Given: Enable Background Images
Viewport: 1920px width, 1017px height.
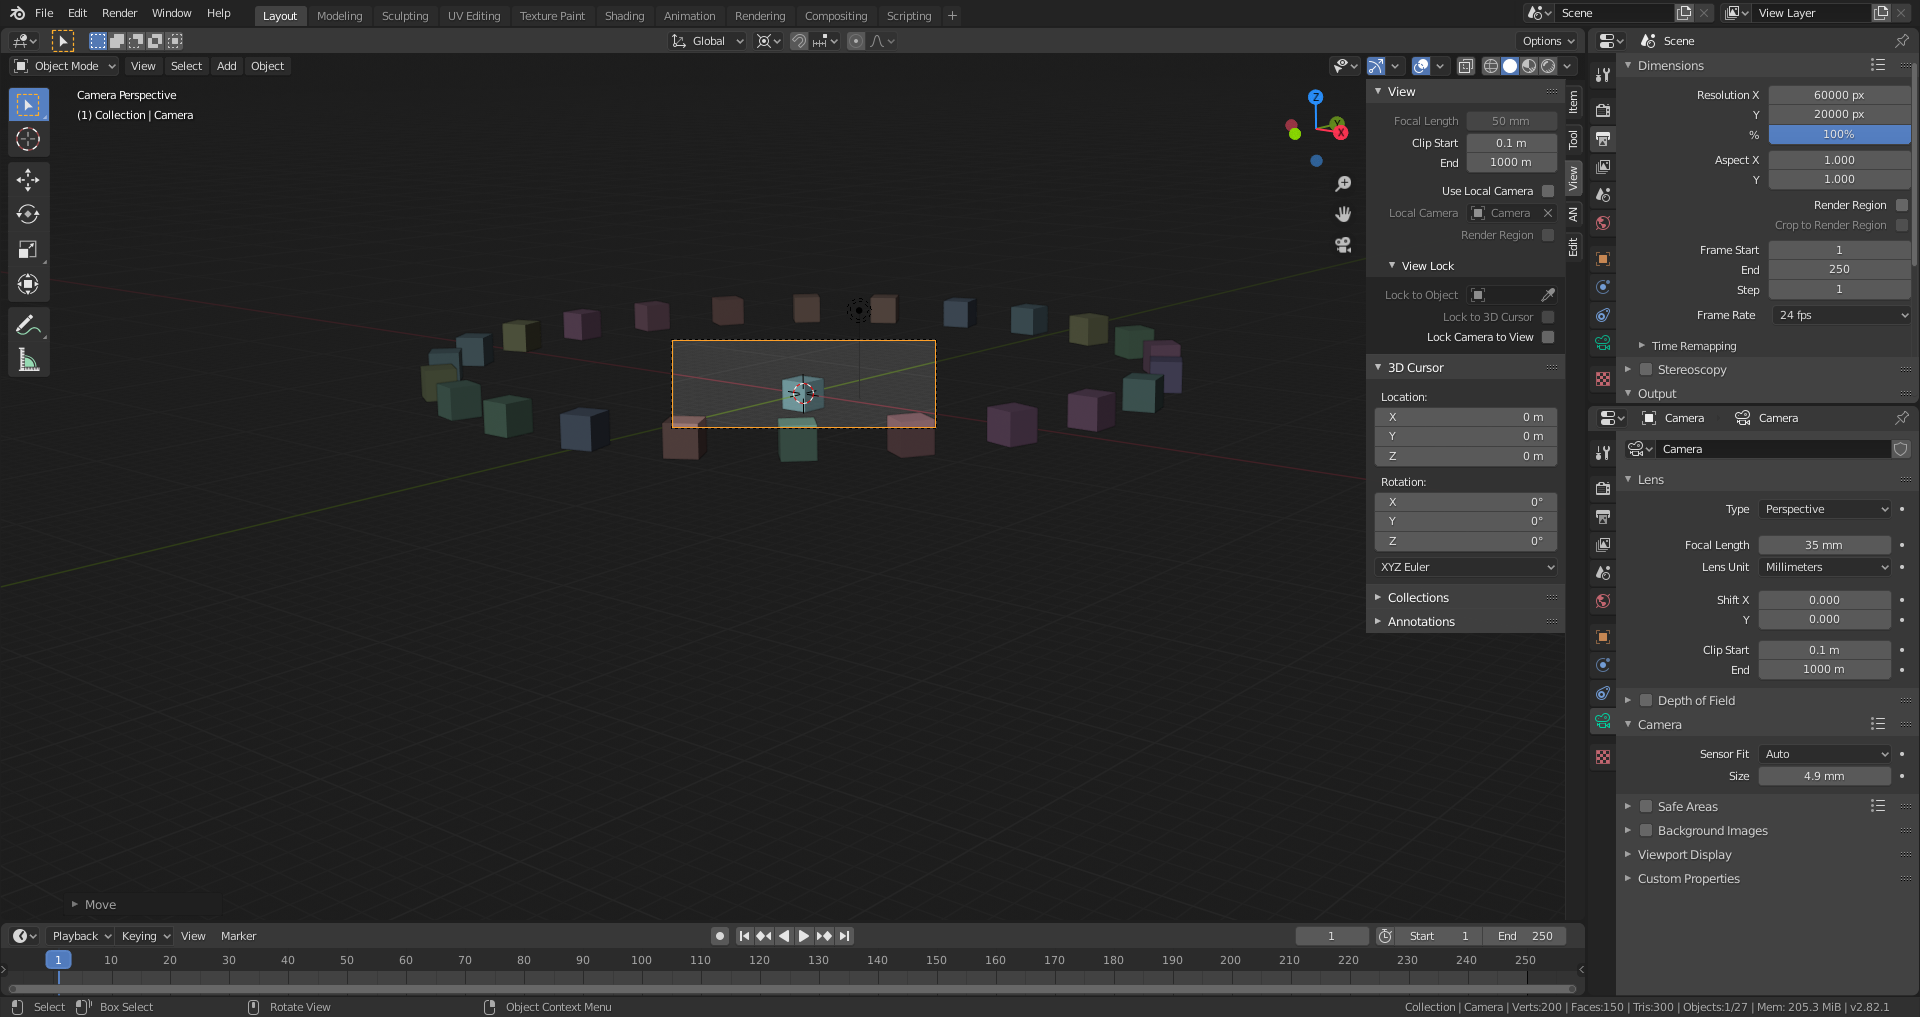Looking at the screenshot, I should pyautogui.click(x=1645, y=830).
